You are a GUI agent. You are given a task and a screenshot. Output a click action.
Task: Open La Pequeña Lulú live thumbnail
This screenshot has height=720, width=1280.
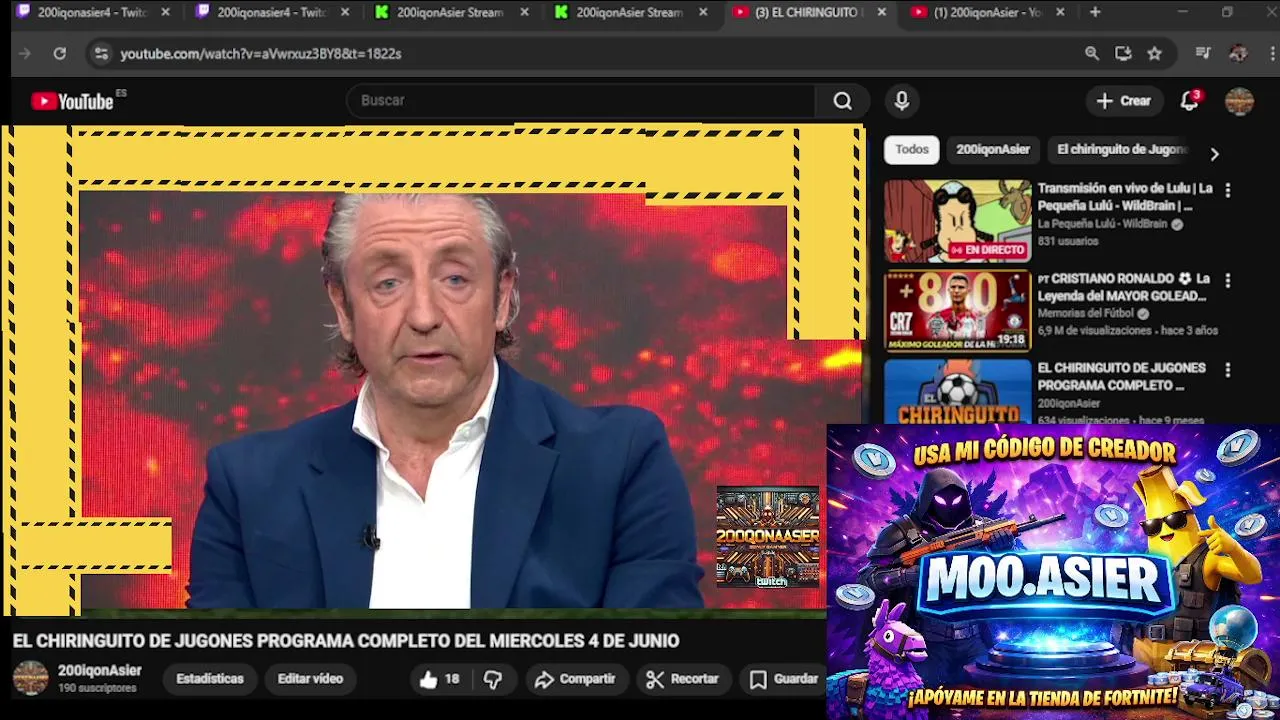click(957, 221)
